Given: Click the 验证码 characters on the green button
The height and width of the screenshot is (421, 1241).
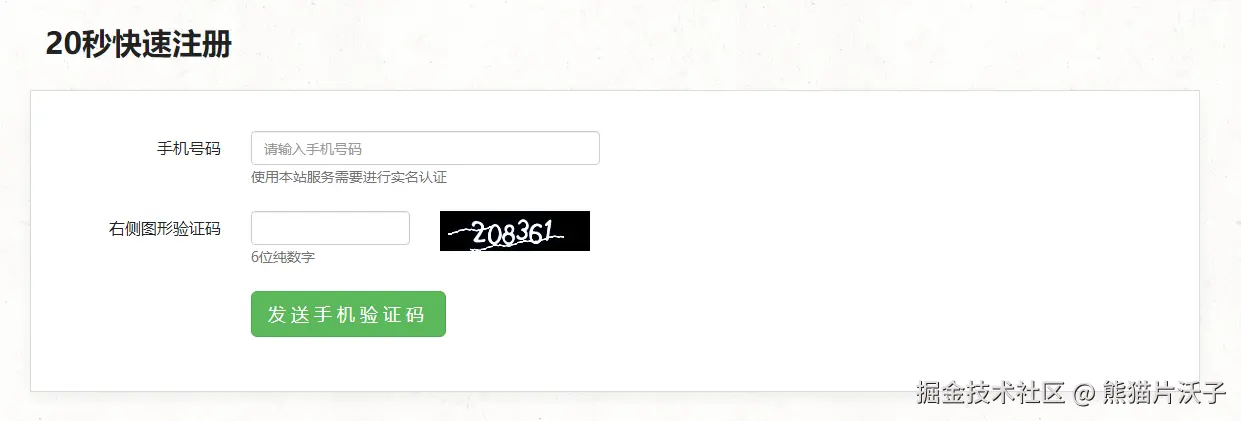Looking at the screenshot, I should [391, 314].
